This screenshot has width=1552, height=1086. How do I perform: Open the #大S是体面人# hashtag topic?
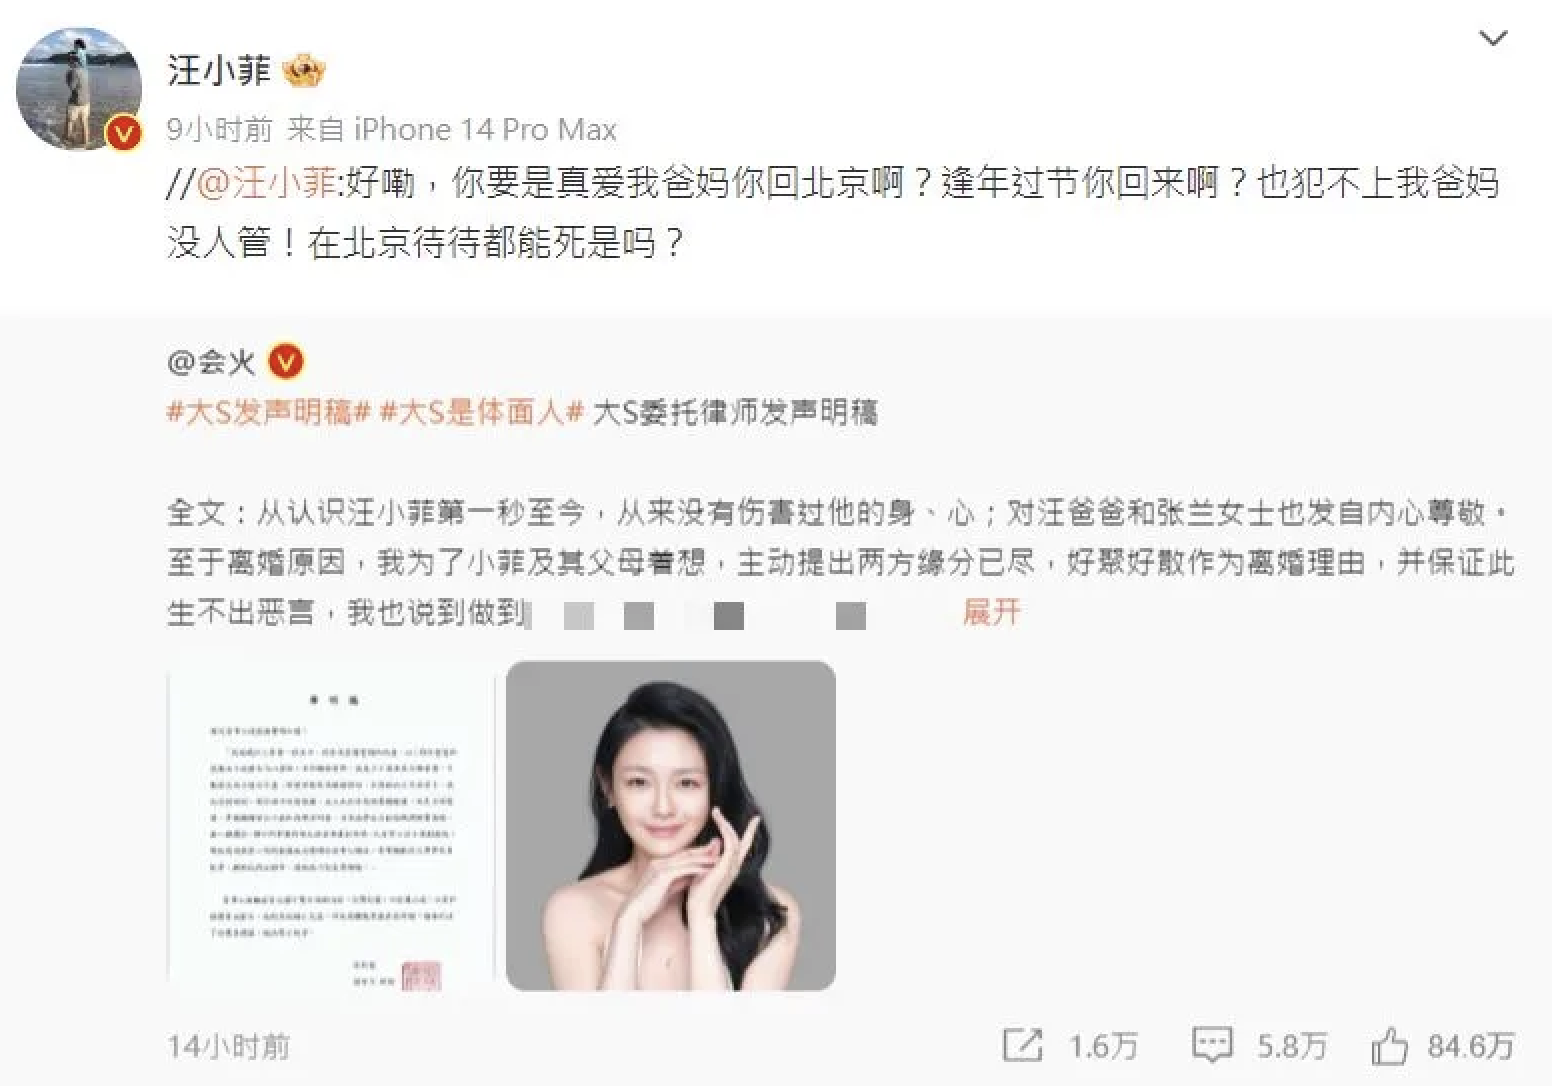(482, 412)
